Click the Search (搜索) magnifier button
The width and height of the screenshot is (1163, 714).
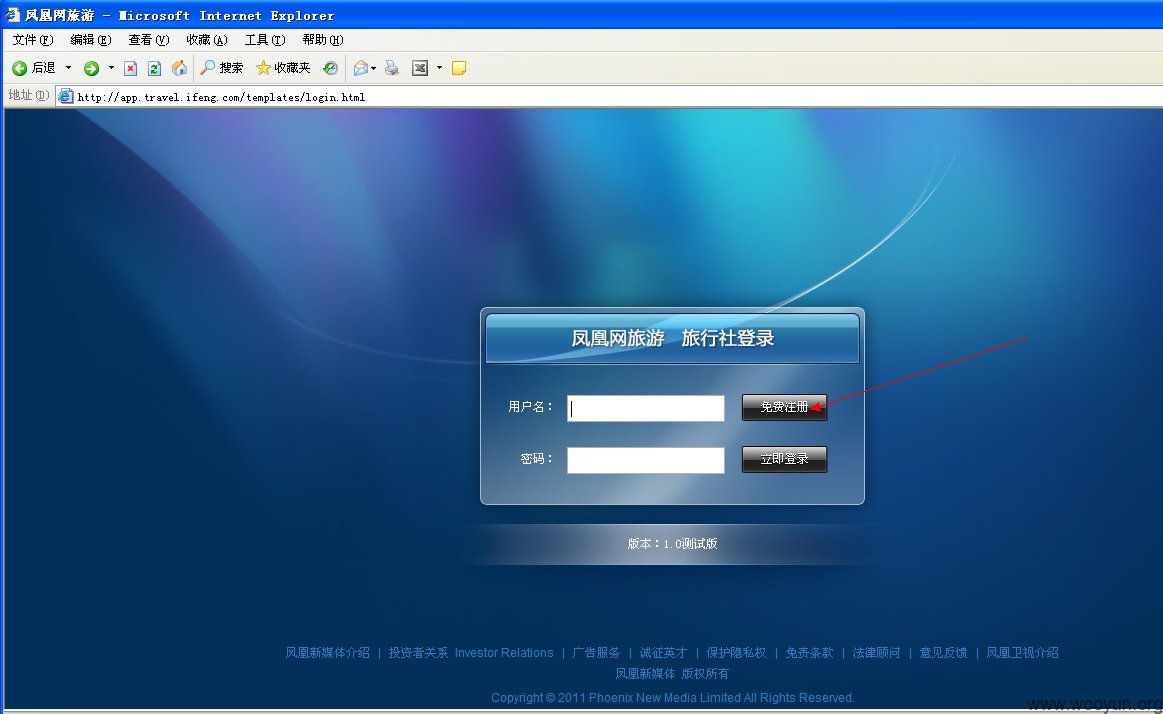[222, 68]
